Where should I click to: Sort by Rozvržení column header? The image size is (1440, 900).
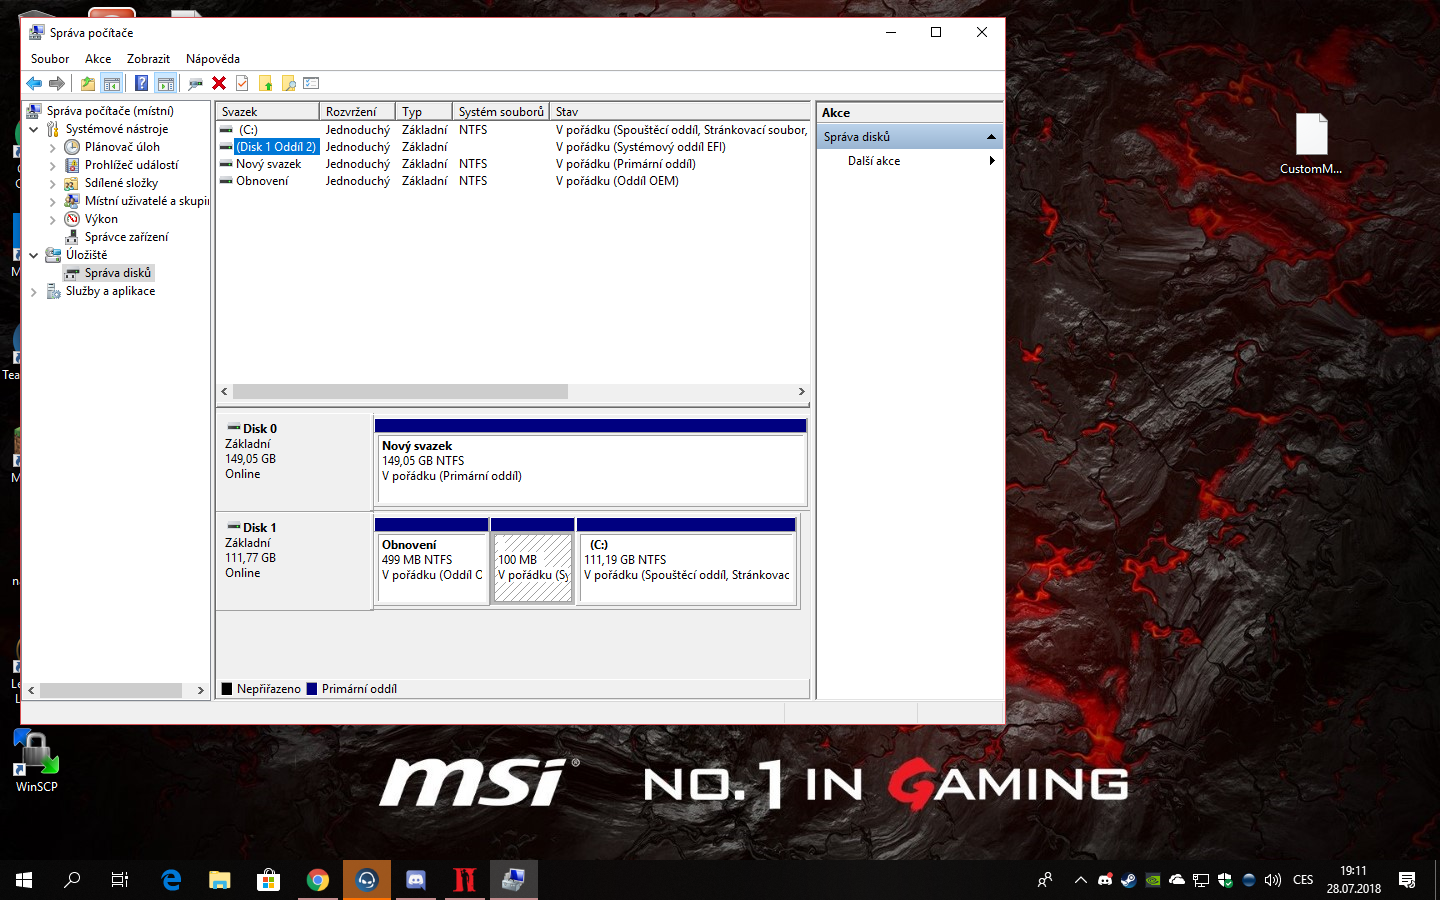357,112
